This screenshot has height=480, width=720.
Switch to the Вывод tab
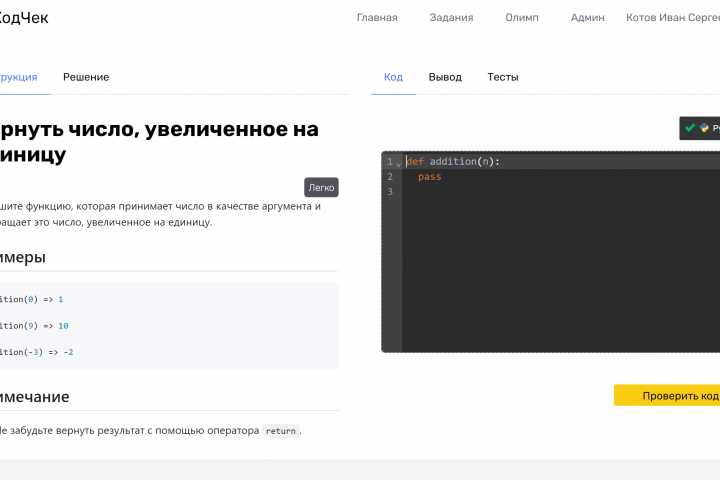point(445,77)
